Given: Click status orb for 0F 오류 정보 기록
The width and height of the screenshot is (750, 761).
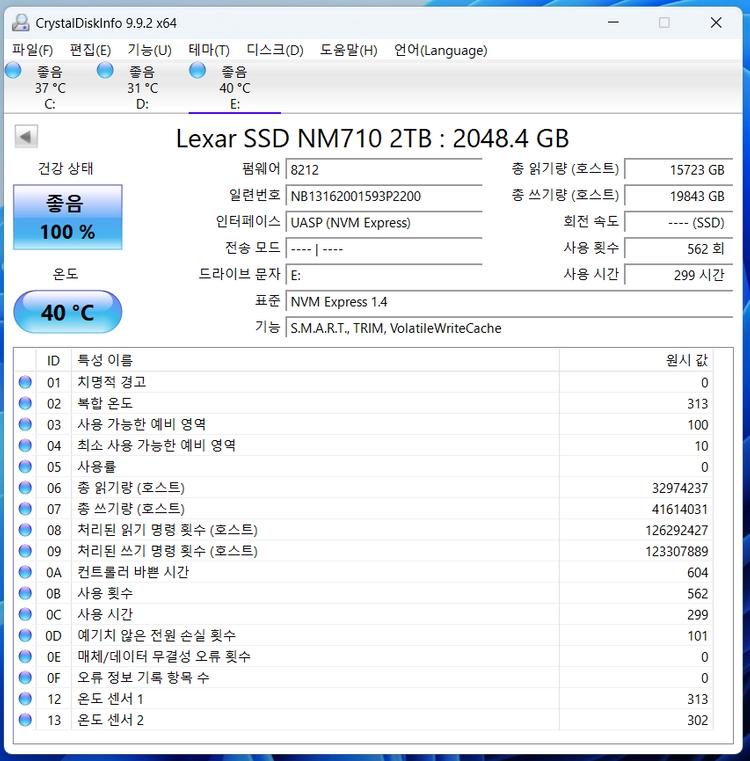Looking at the screenshot, I should click(x=25, y=678).
